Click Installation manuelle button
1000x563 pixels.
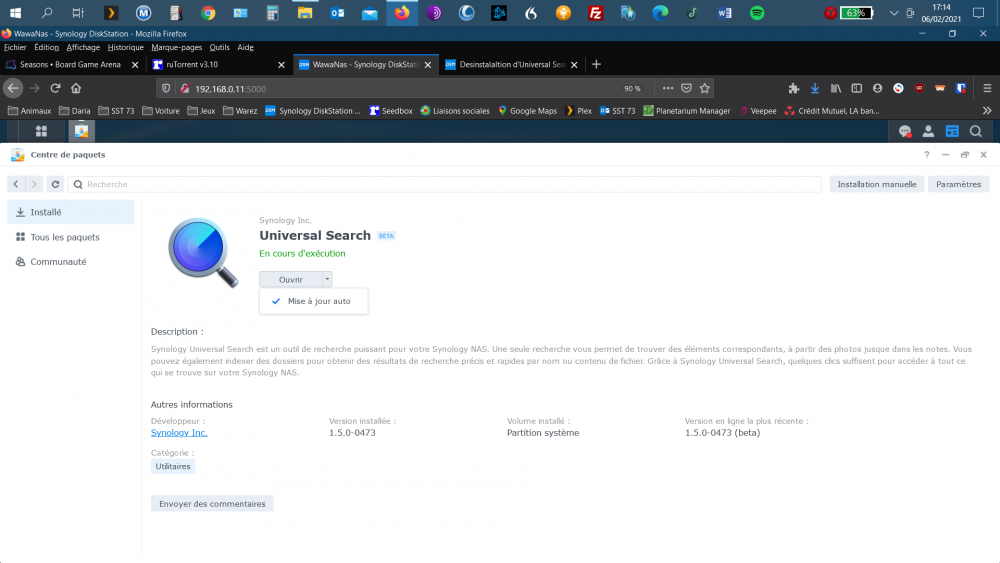pyautogui.click(x=876, y=184)
